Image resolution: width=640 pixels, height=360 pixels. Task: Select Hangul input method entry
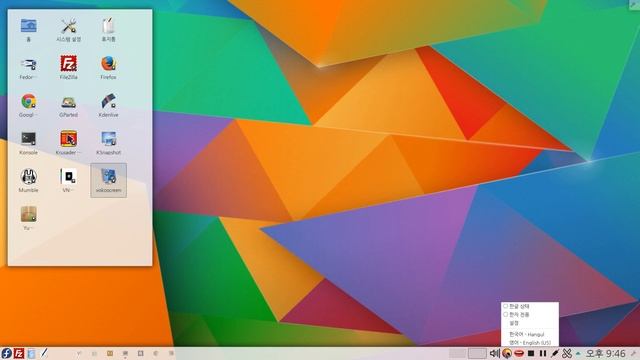tap(529, 334)
